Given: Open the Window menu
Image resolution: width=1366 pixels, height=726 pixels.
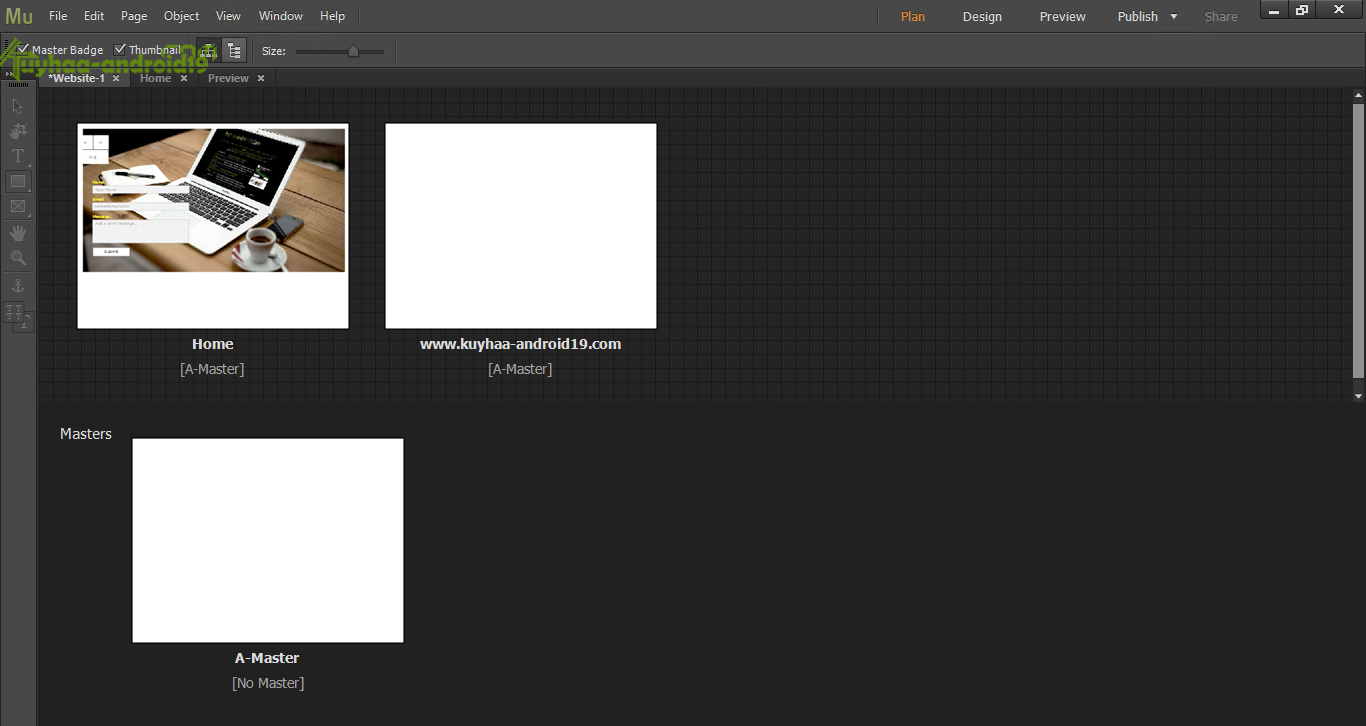Looking at the screenshot, I should [281, 16].
